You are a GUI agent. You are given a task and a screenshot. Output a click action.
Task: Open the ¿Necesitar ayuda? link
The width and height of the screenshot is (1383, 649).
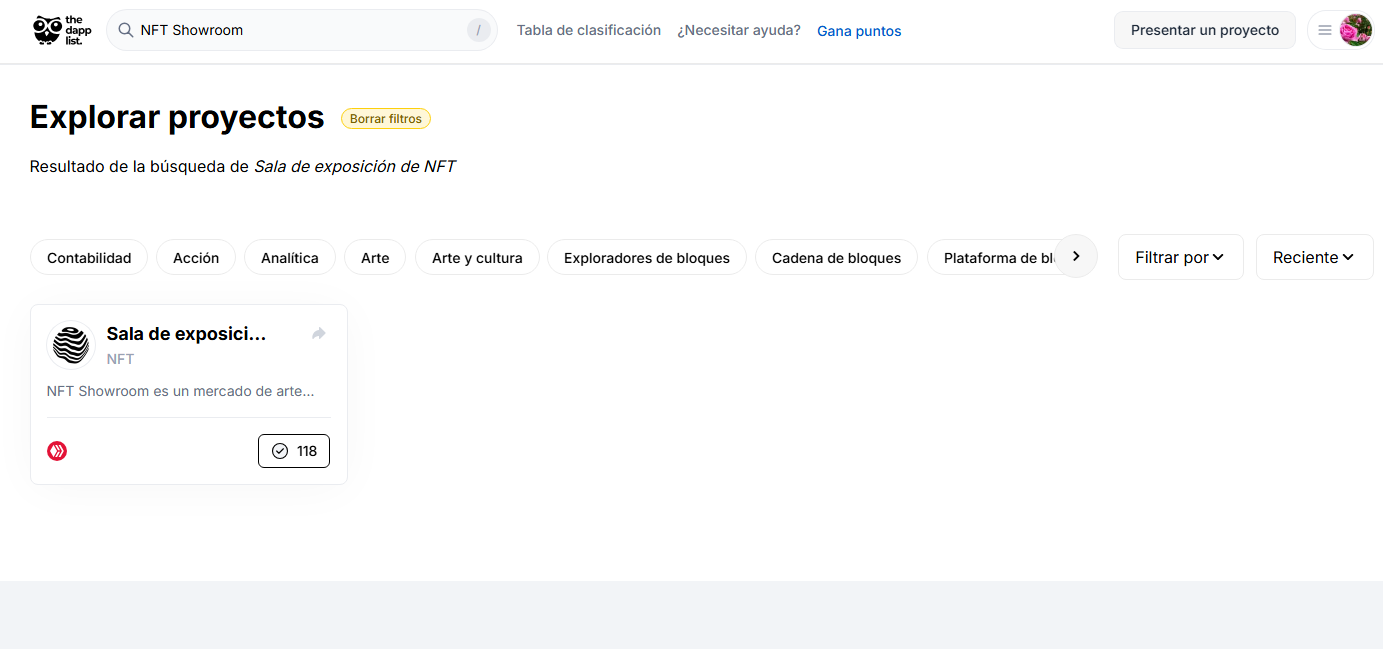tap(739, 30)
